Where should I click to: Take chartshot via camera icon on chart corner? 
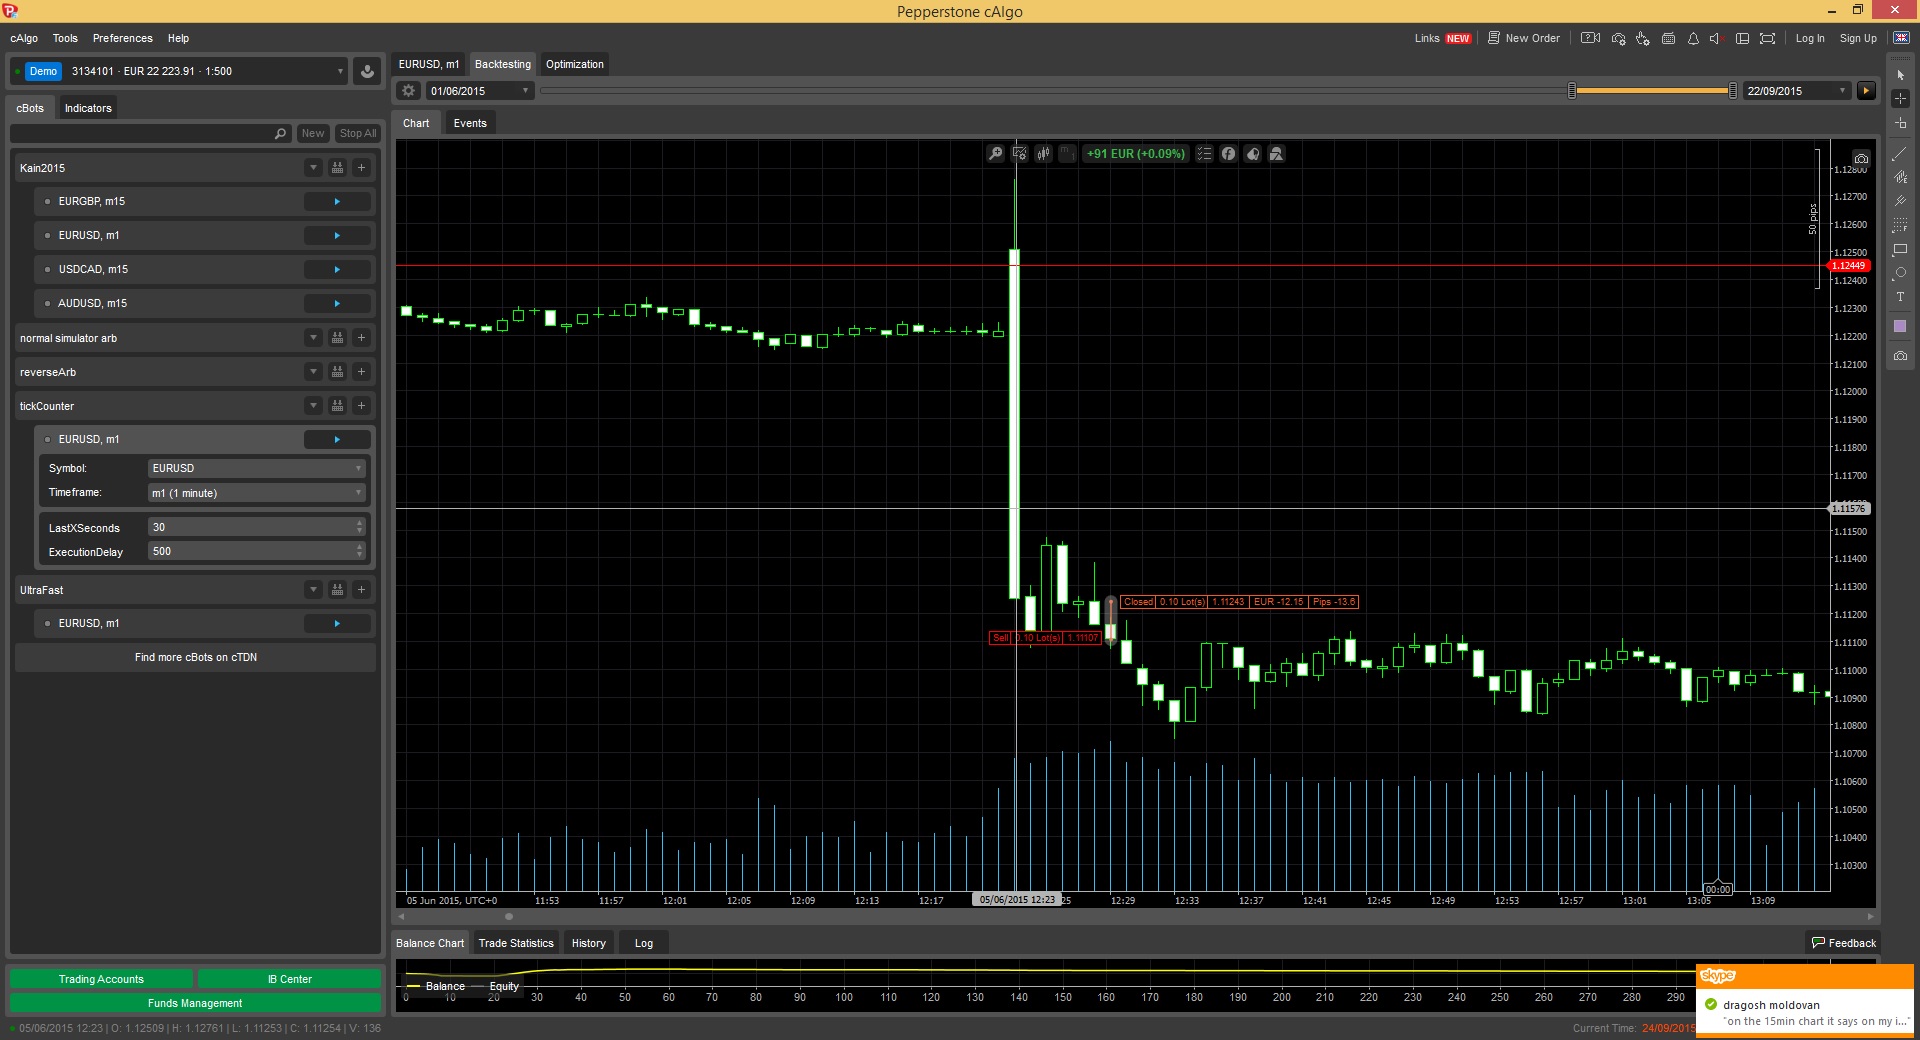coord(1861,158)
